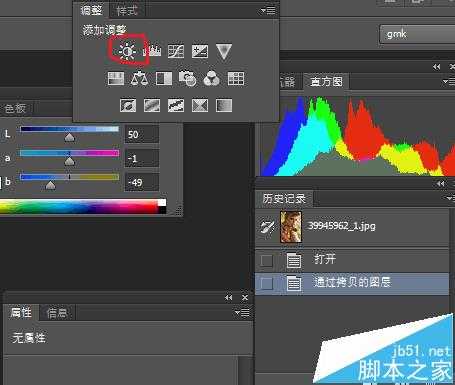
Task: Add a Channel Mixer adjustment
Action: [x=211, y=79]
